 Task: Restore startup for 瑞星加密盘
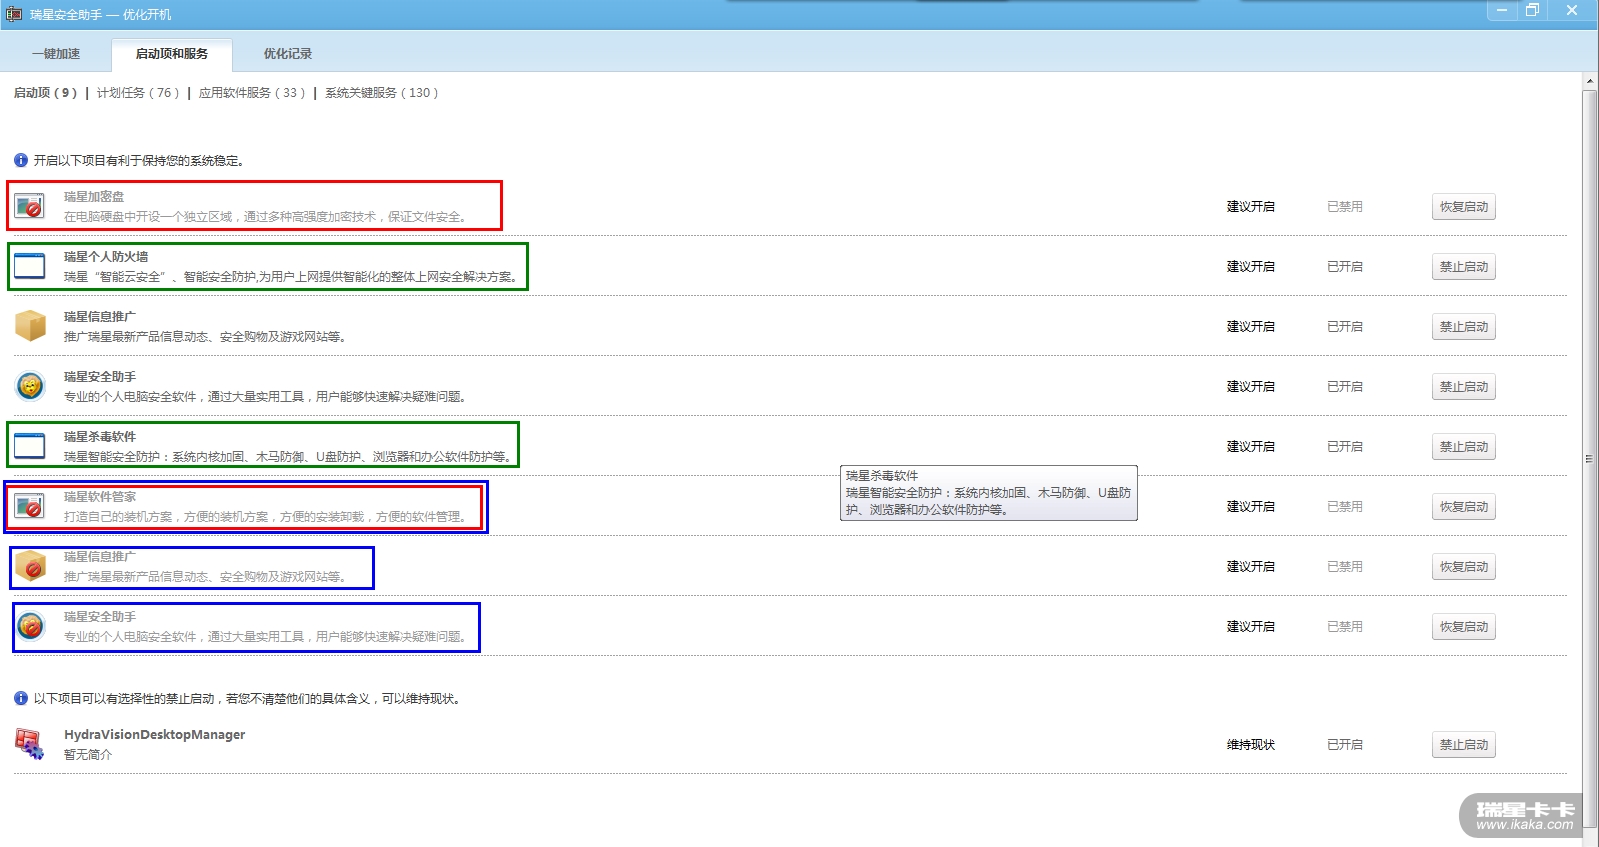point(1464,207)
